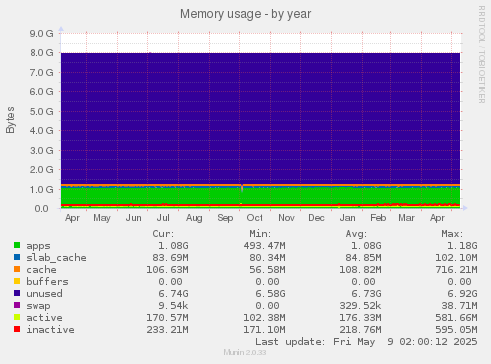Click the slab_cache current value 83.69M

pyautogui.click(x=170, y=258)
